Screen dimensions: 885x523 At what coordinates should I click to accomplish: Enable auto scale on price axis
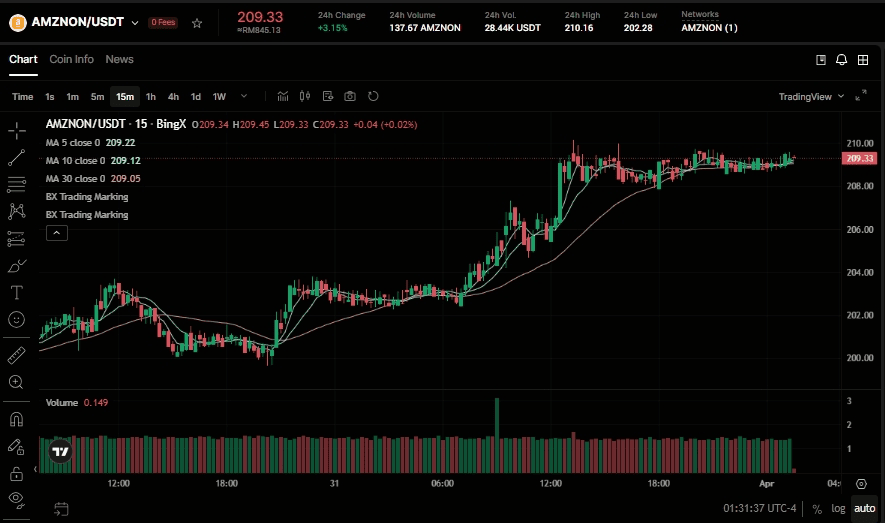pyautogui.click(x=864, y=508)
